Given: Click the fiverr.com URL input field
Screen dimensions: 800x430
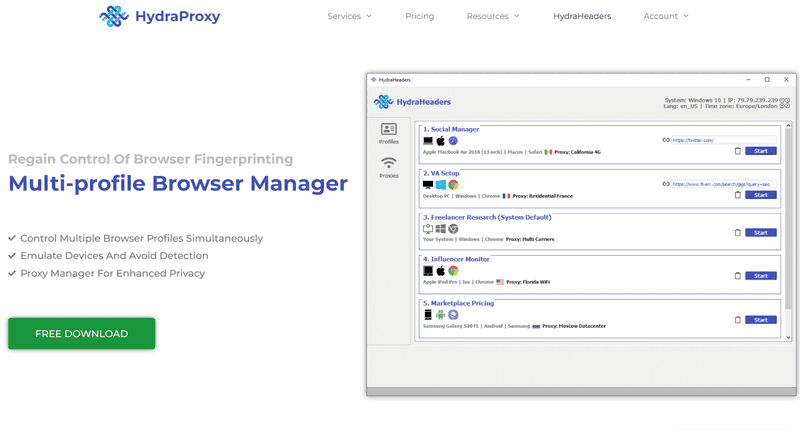Looking at the screenshot, I should 724,184.
